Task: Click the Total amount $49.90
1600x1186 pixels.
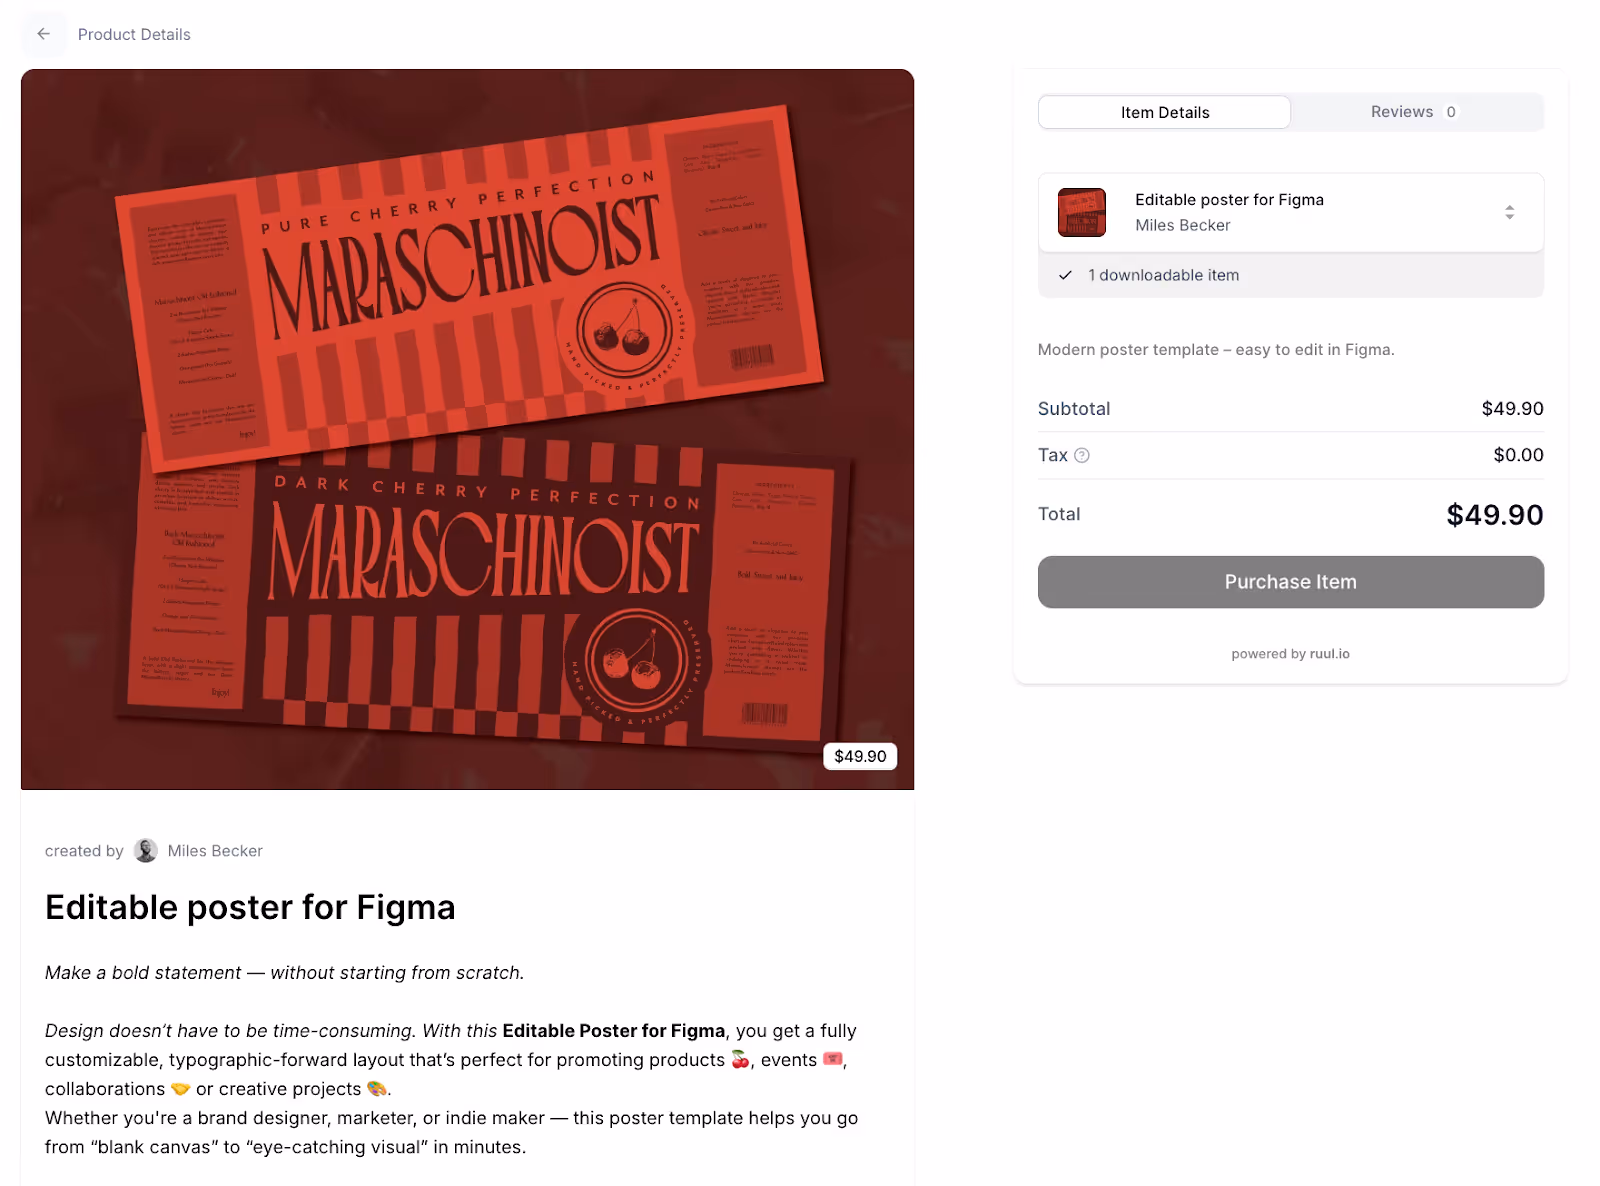Action: point(1495,515)
